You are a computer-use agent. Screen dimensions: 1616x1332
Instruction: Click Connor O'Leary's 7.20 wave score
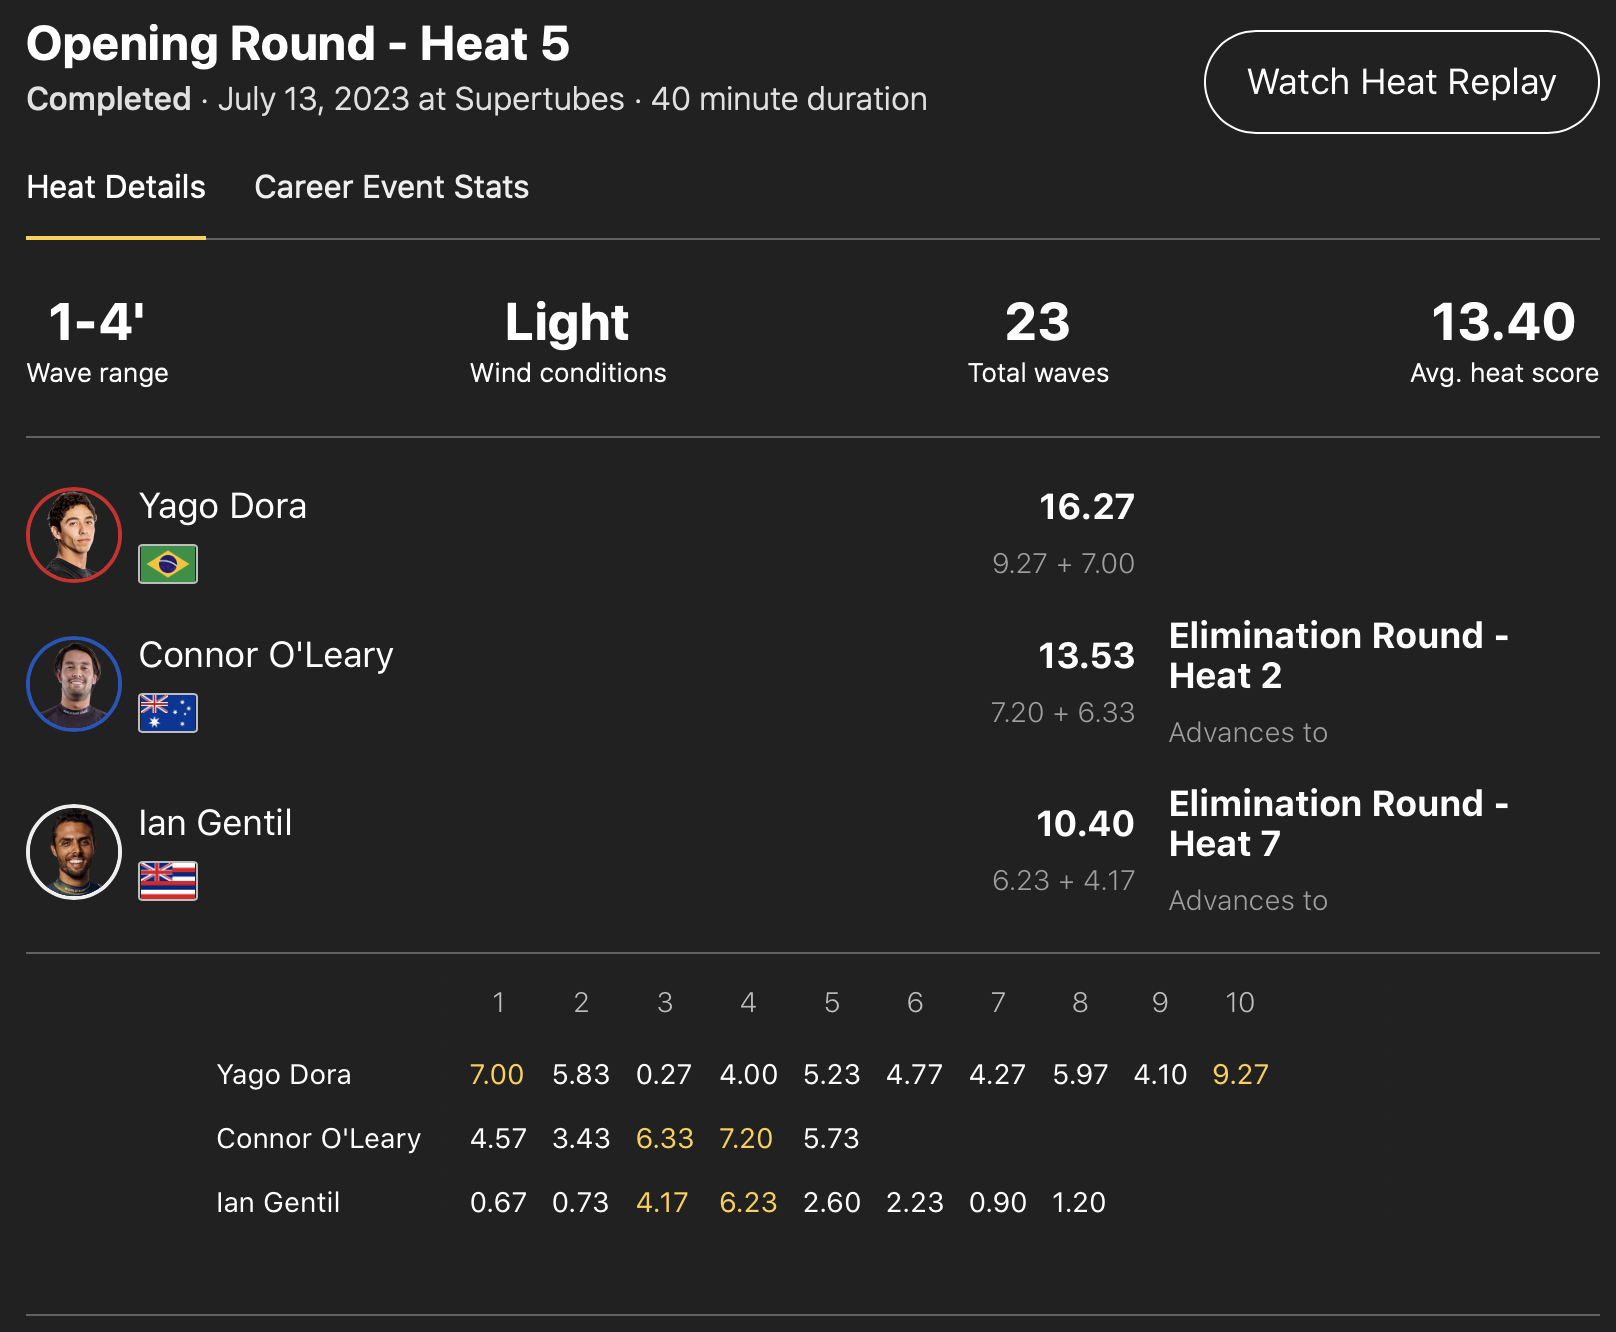coord(746,1139)
